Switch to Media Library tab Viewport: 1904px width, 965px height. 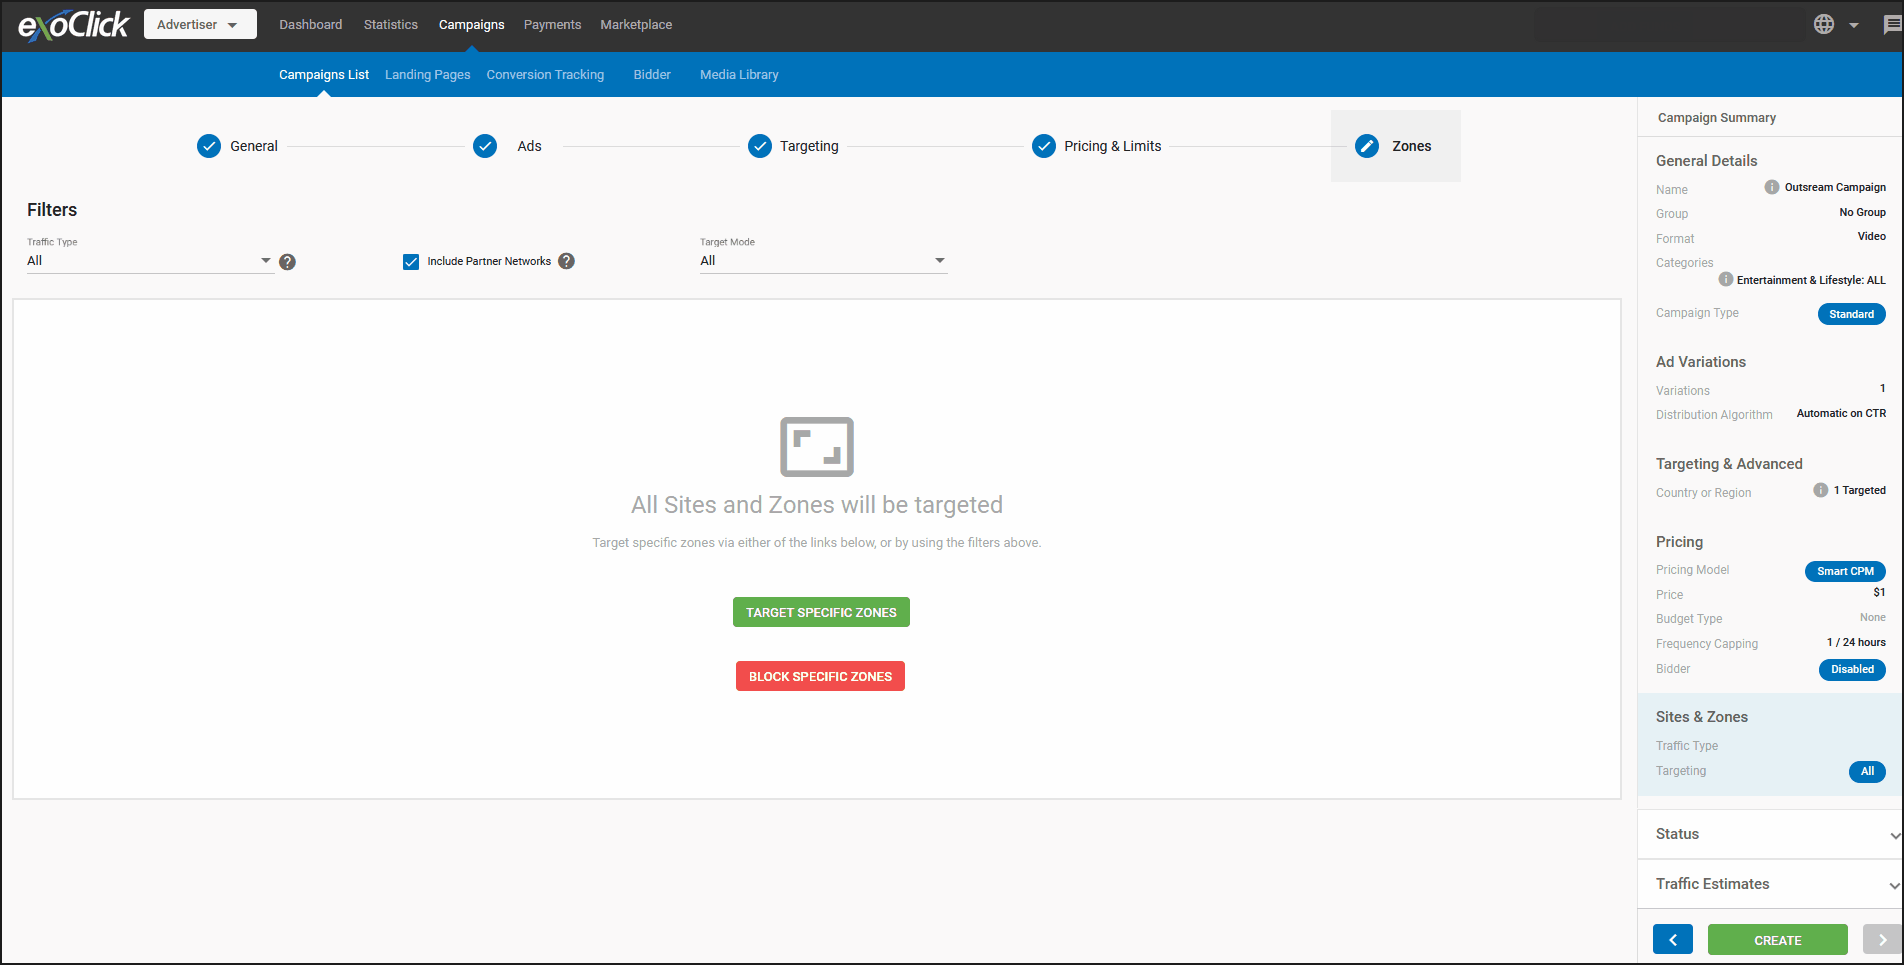pos(739,74)
